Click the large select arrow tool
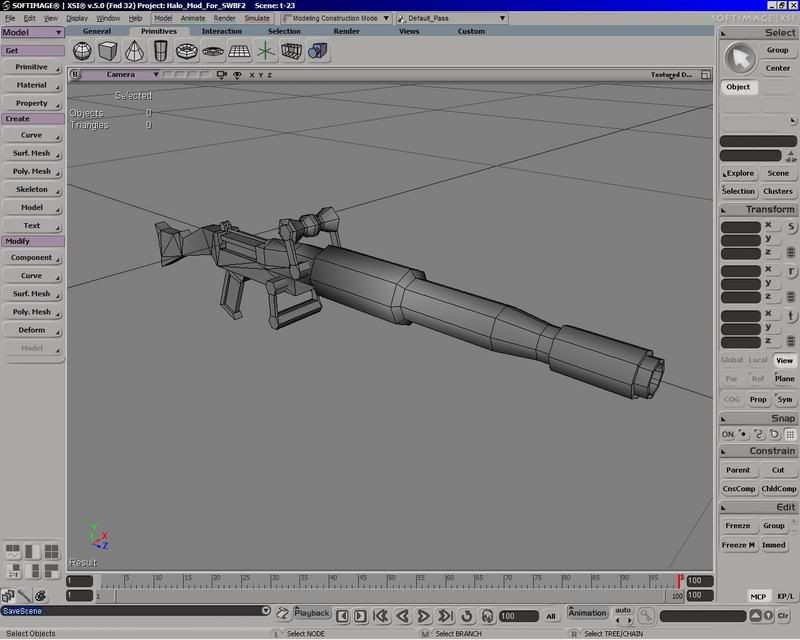 (x=740, y=59)
